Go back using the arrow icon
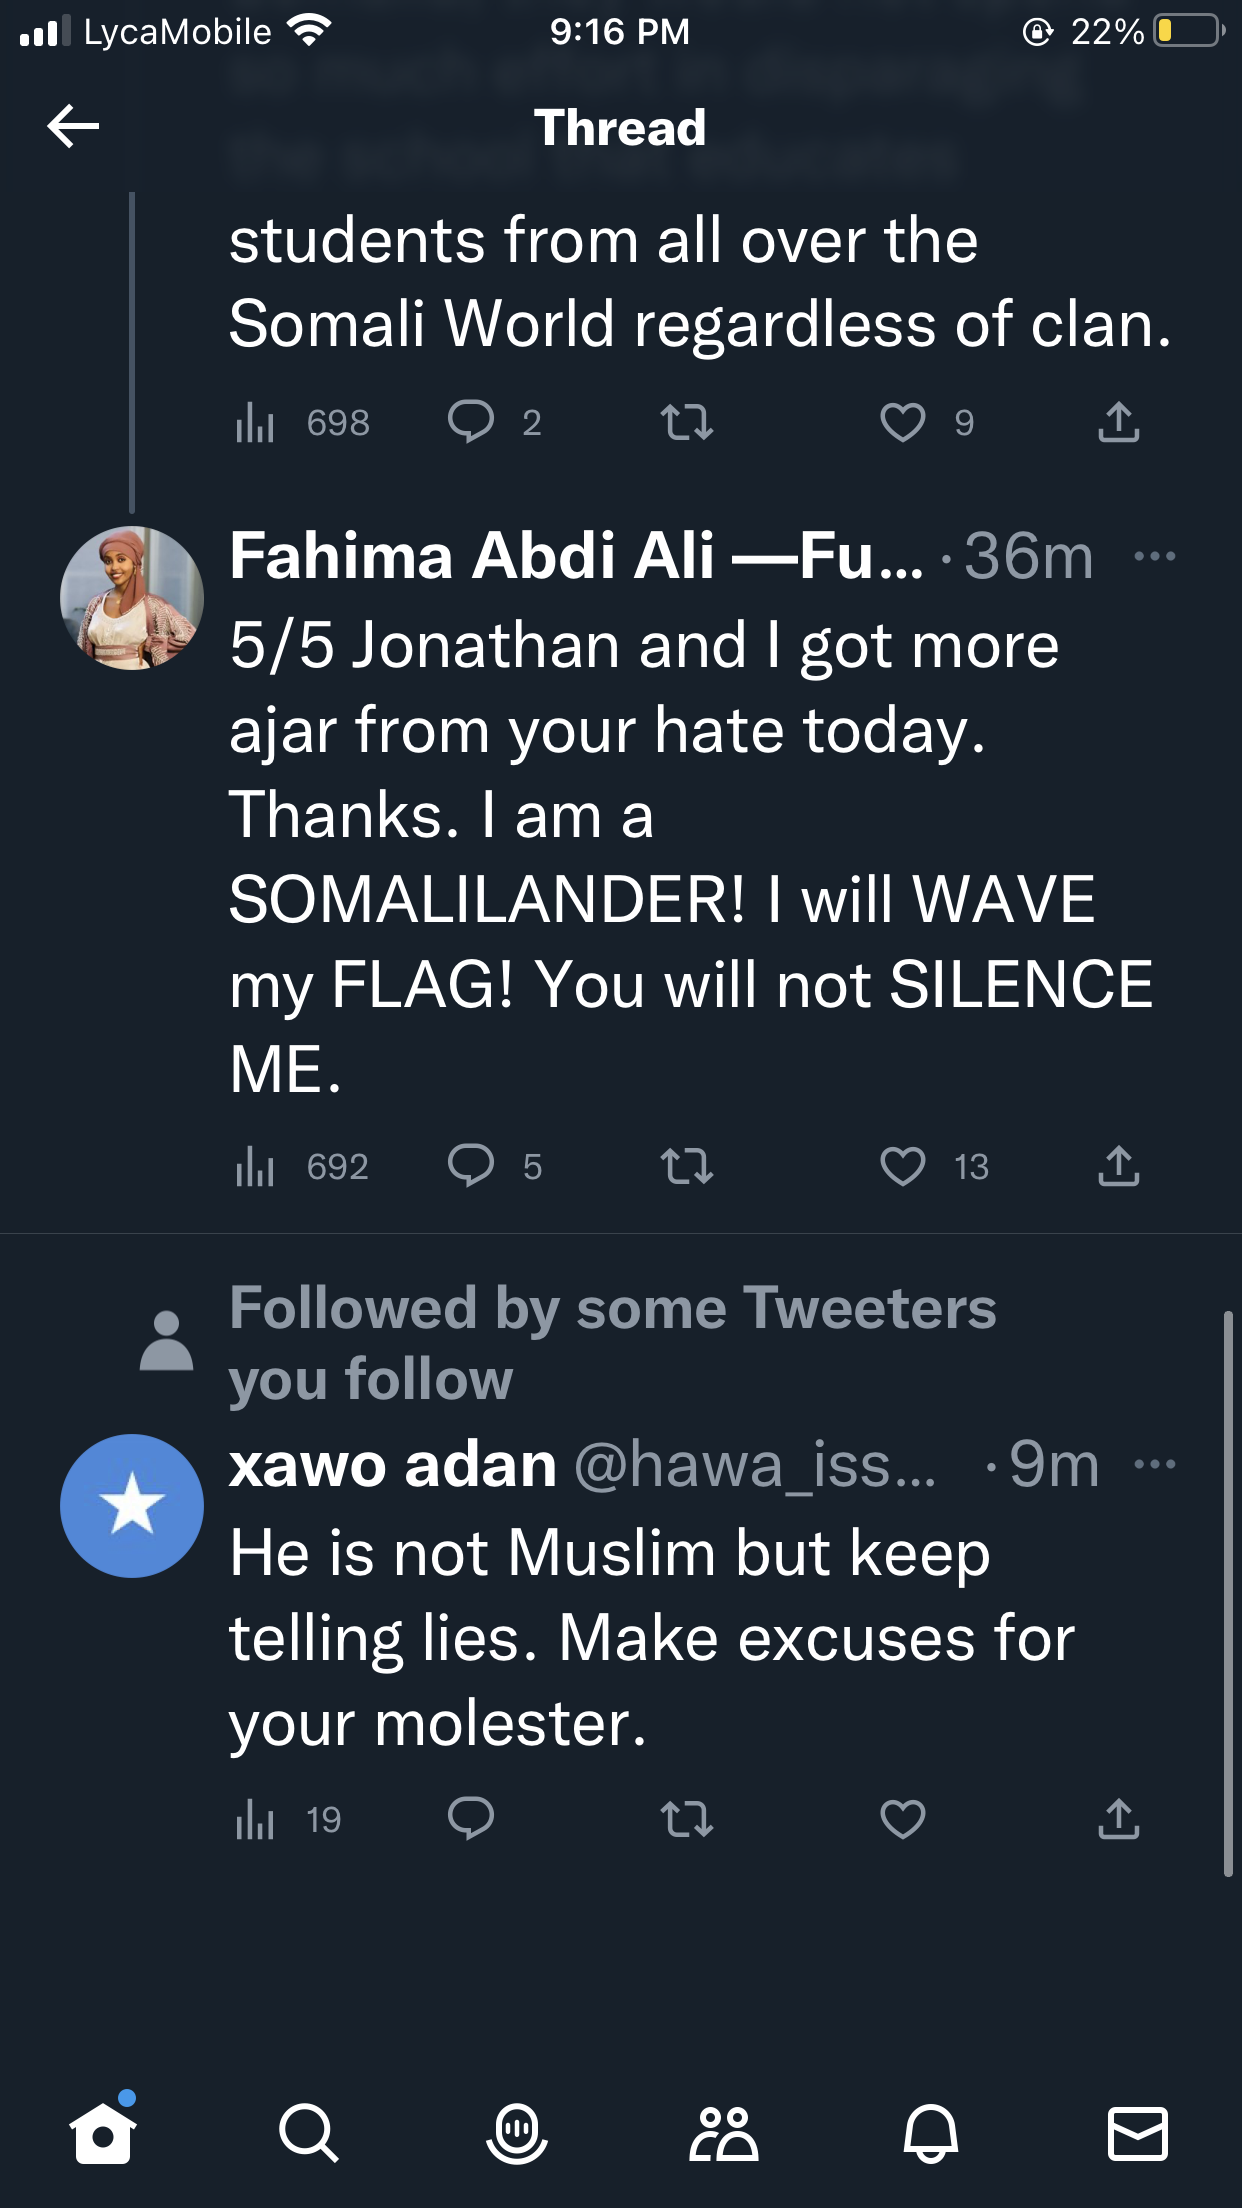1242x2208 pixels. tap(73, 127)
